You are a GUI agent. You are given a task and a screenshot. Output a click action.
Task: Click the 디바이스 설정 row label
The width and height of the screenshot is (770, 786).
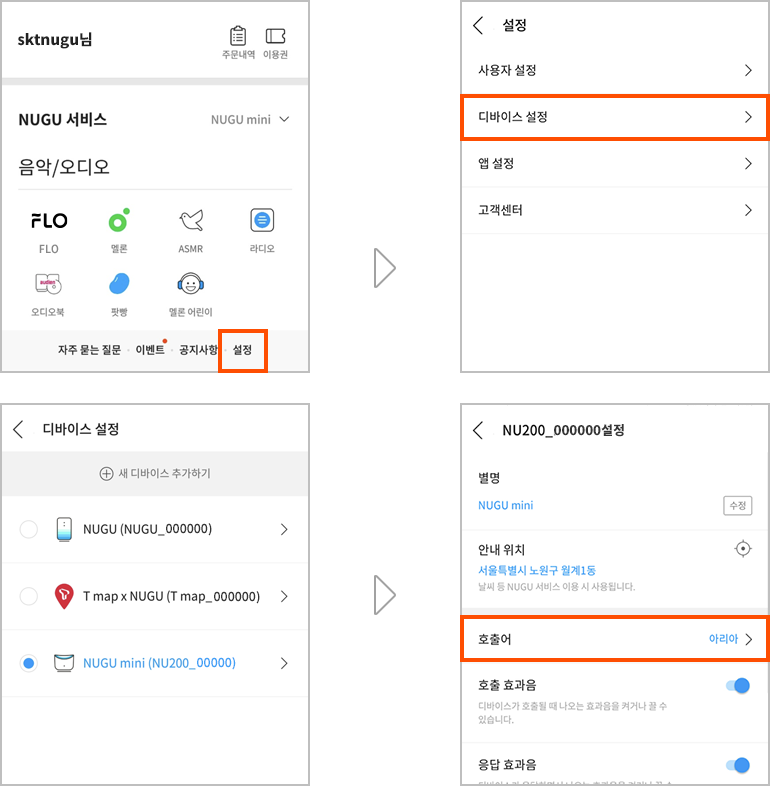click(512, 117)
